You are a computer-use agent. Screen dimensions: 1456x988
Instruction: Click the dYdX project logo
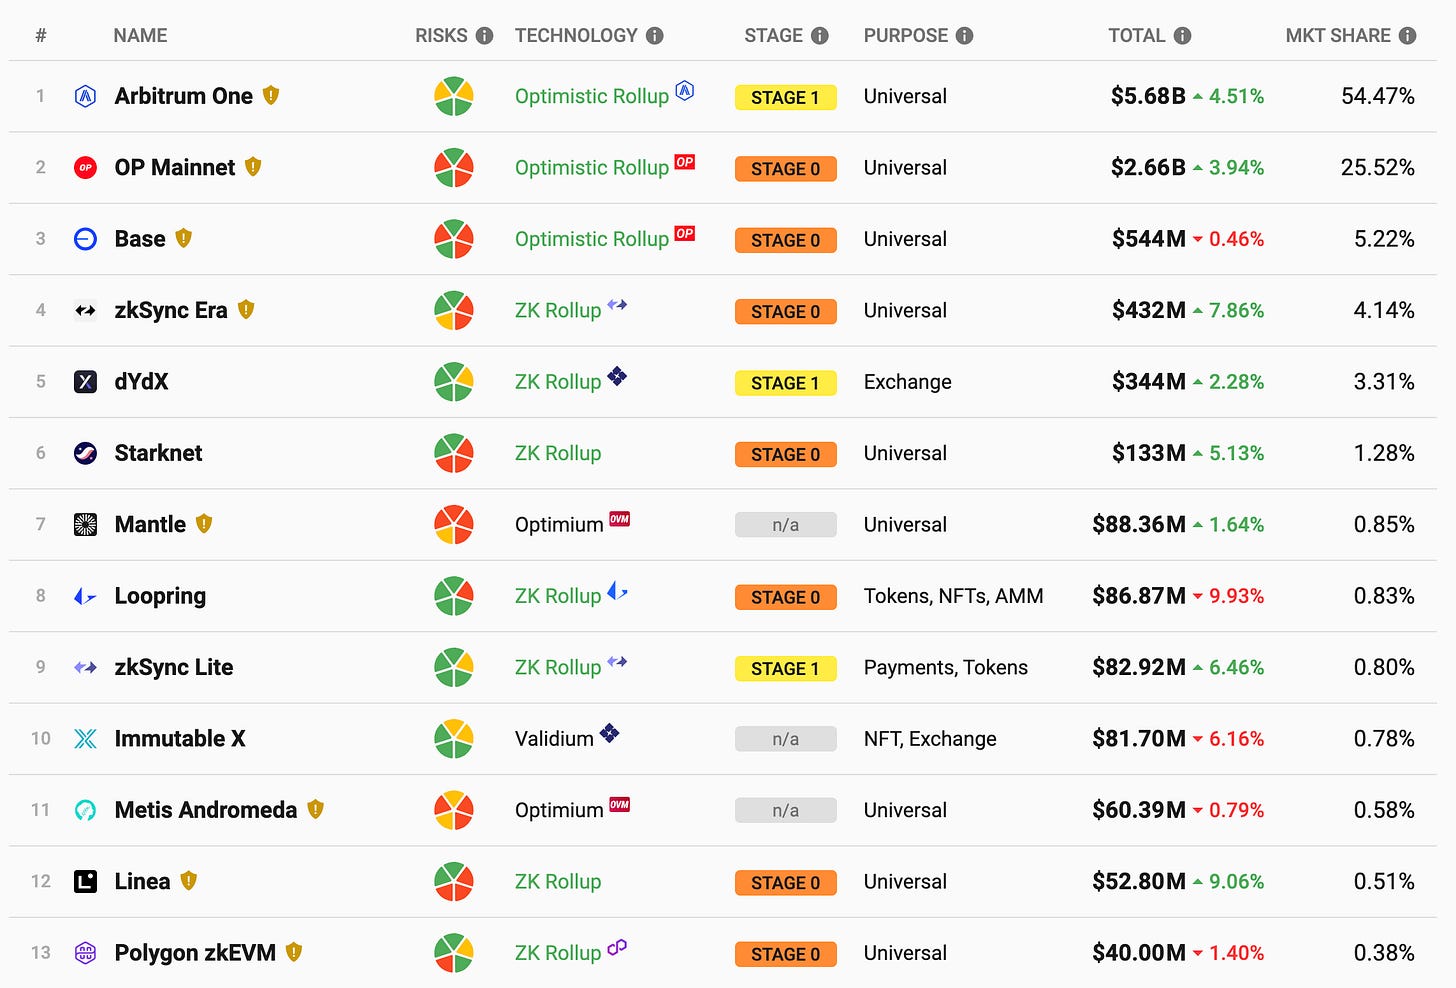tap(86, 382)
